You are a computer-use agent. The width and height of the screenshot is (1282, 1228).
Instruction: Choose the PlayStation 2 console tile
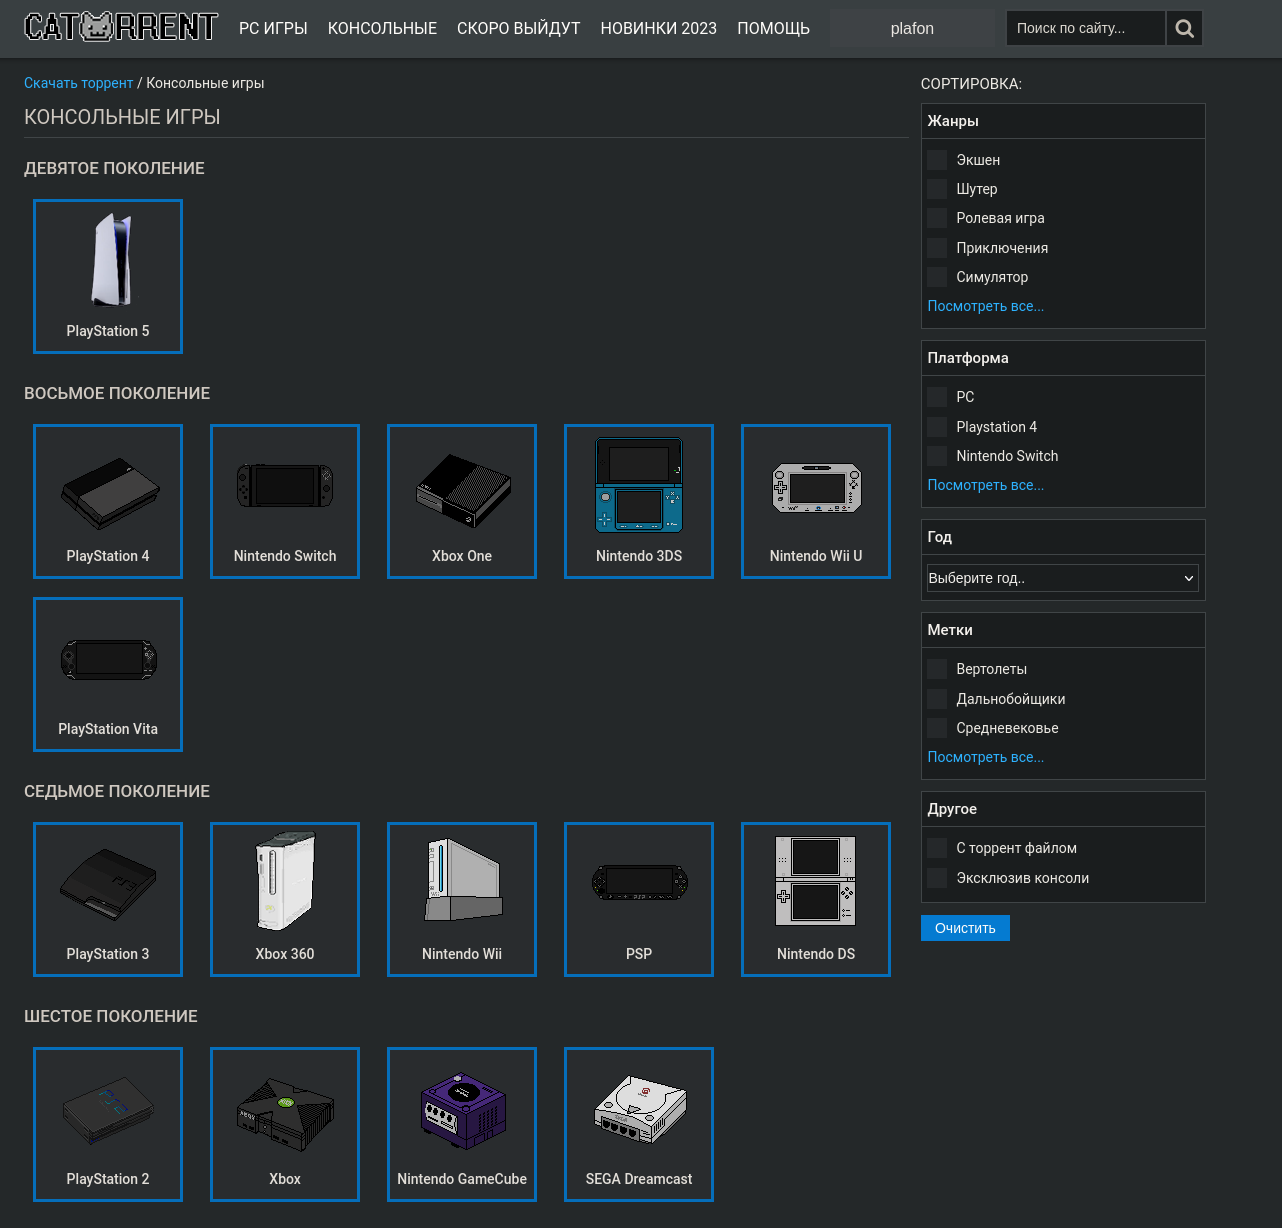pyautogui.click(x=108, y=1124)
